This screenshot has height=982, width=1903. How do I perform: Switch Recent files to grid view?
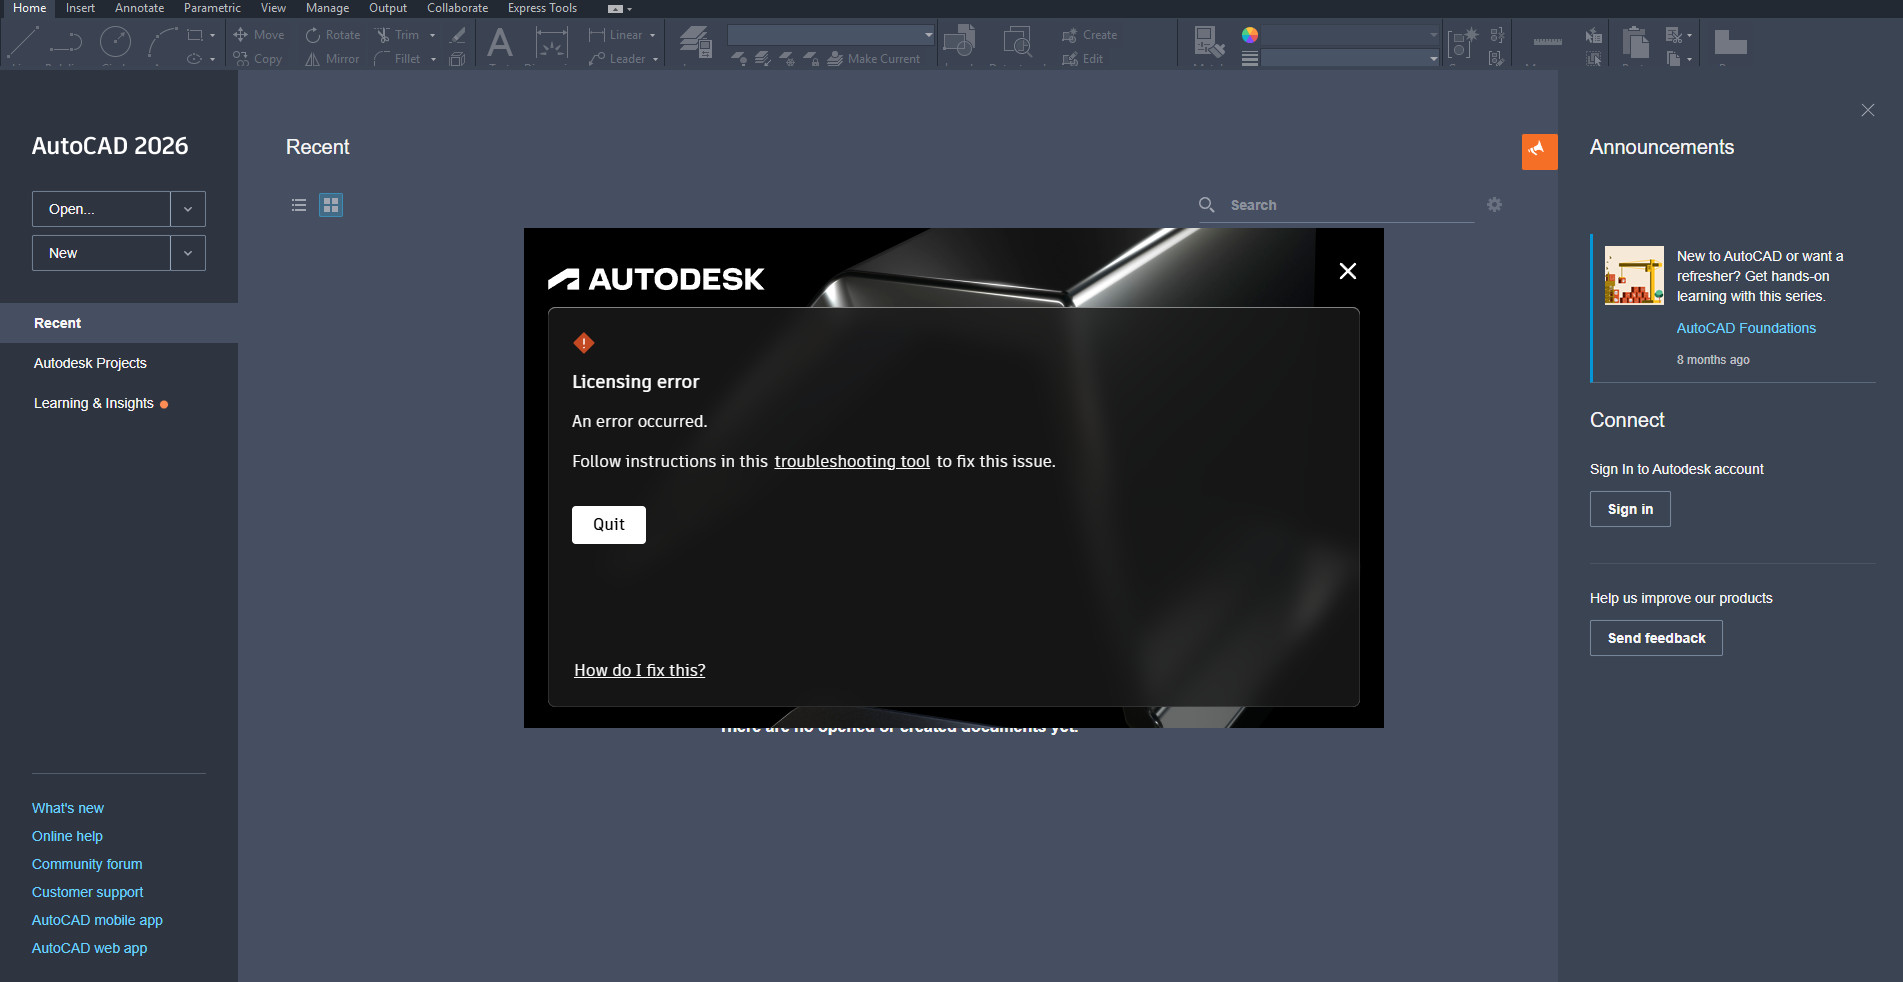331,205
